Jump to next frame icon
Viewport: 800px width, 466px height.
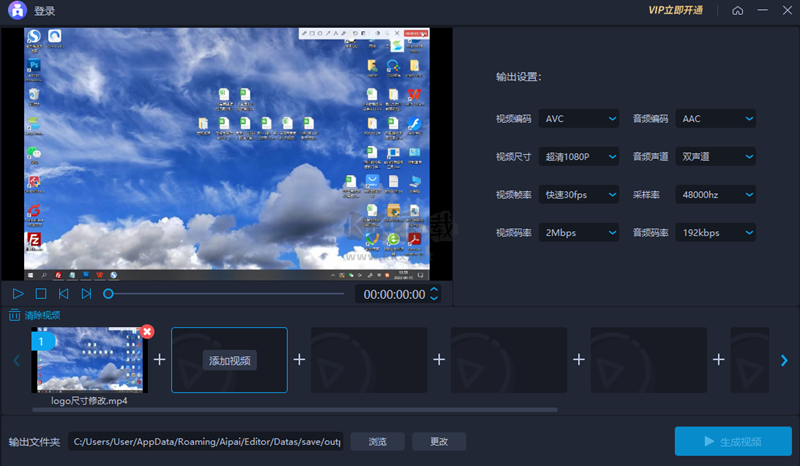coord(86,294)
